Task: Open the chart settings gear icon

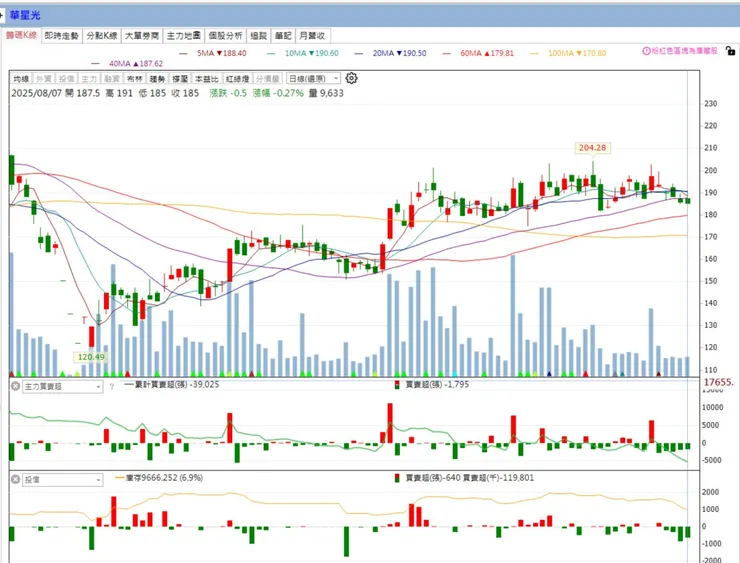Action: (x=351, y=78)
